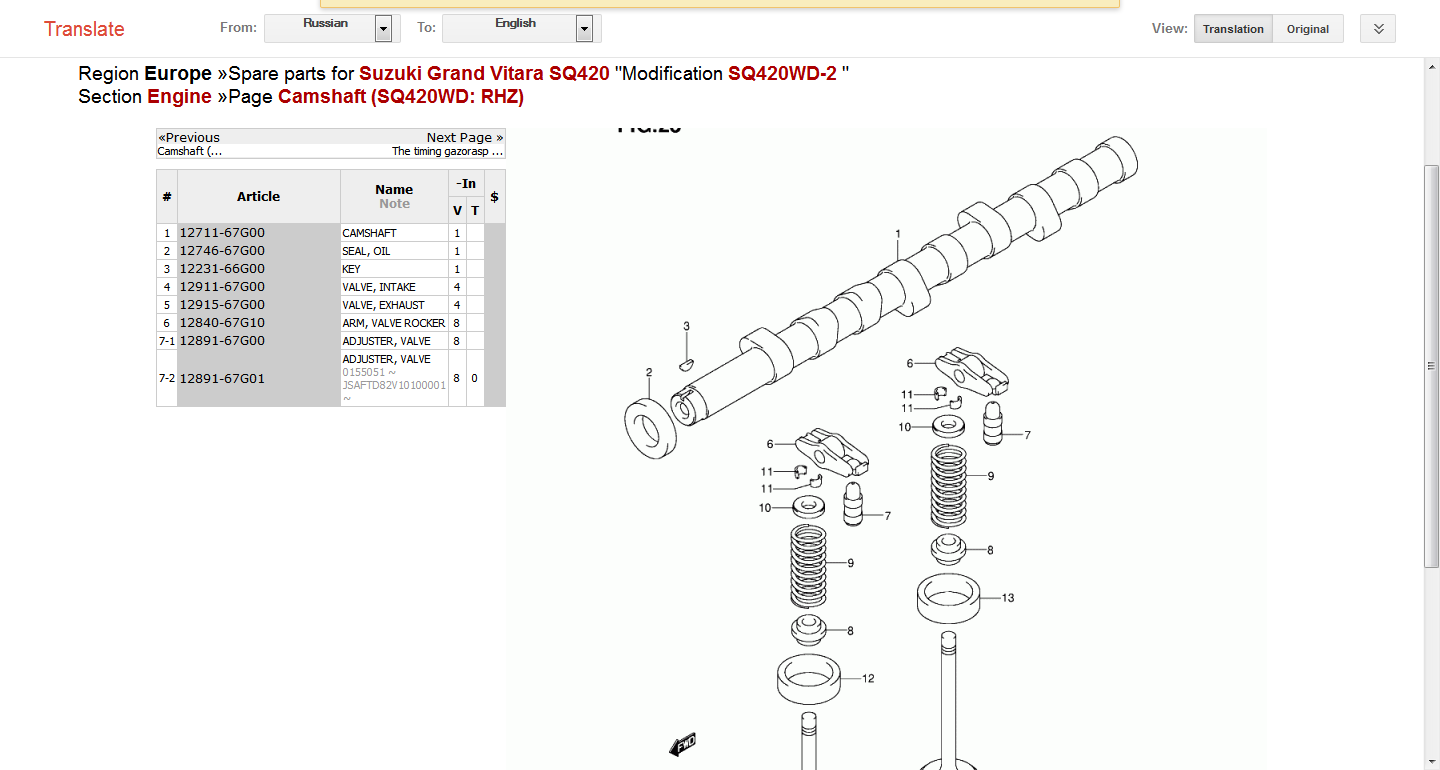Image resolution: width=1440 pixels, height=770 pixels.
Task: Click part number 3 key on diagram
Action: click(687, 326)
